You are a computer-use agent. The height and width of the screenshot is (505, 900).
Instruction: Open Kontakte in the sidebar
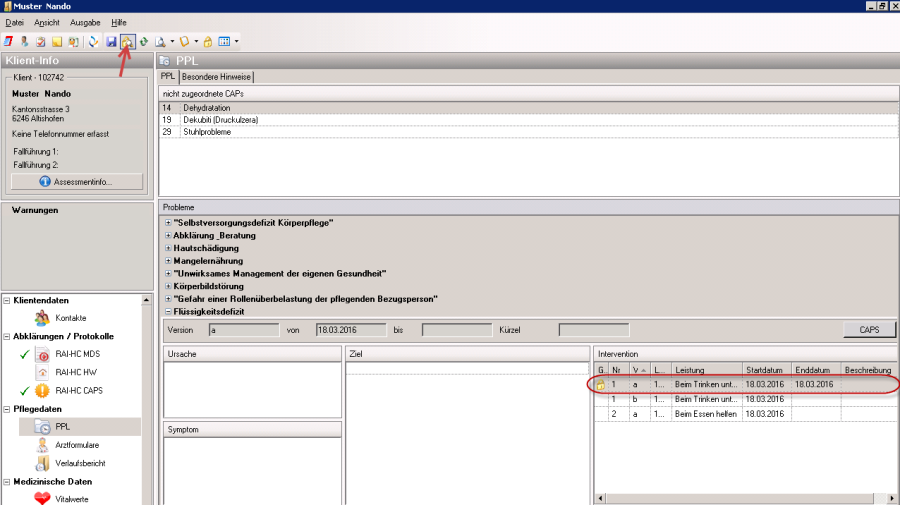tap(69, 318)
